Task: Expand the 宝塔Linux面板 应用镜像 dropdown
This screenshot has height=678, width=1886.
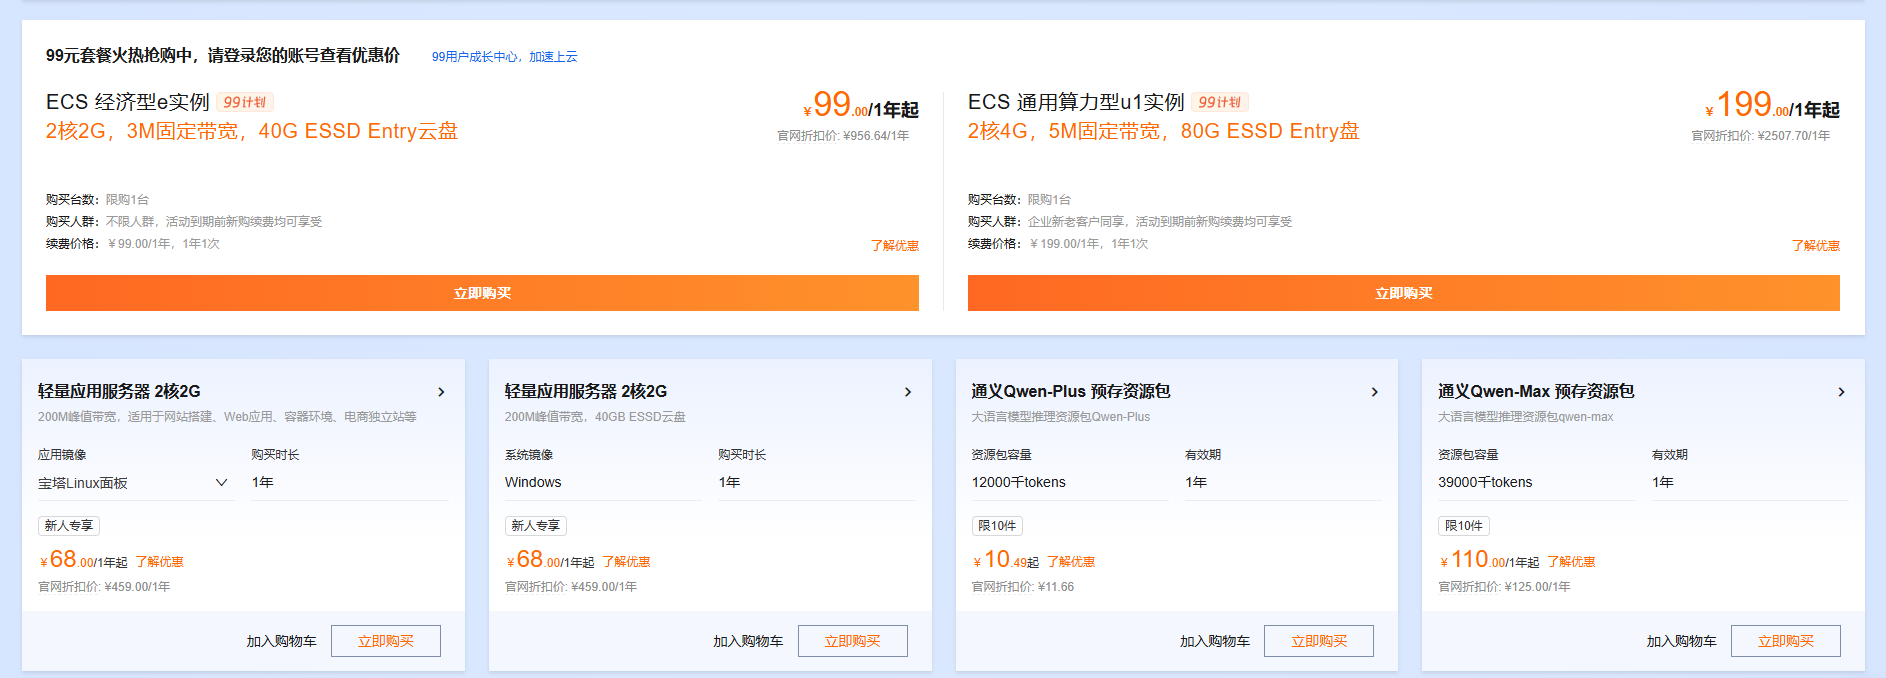Action: [135, 483]
